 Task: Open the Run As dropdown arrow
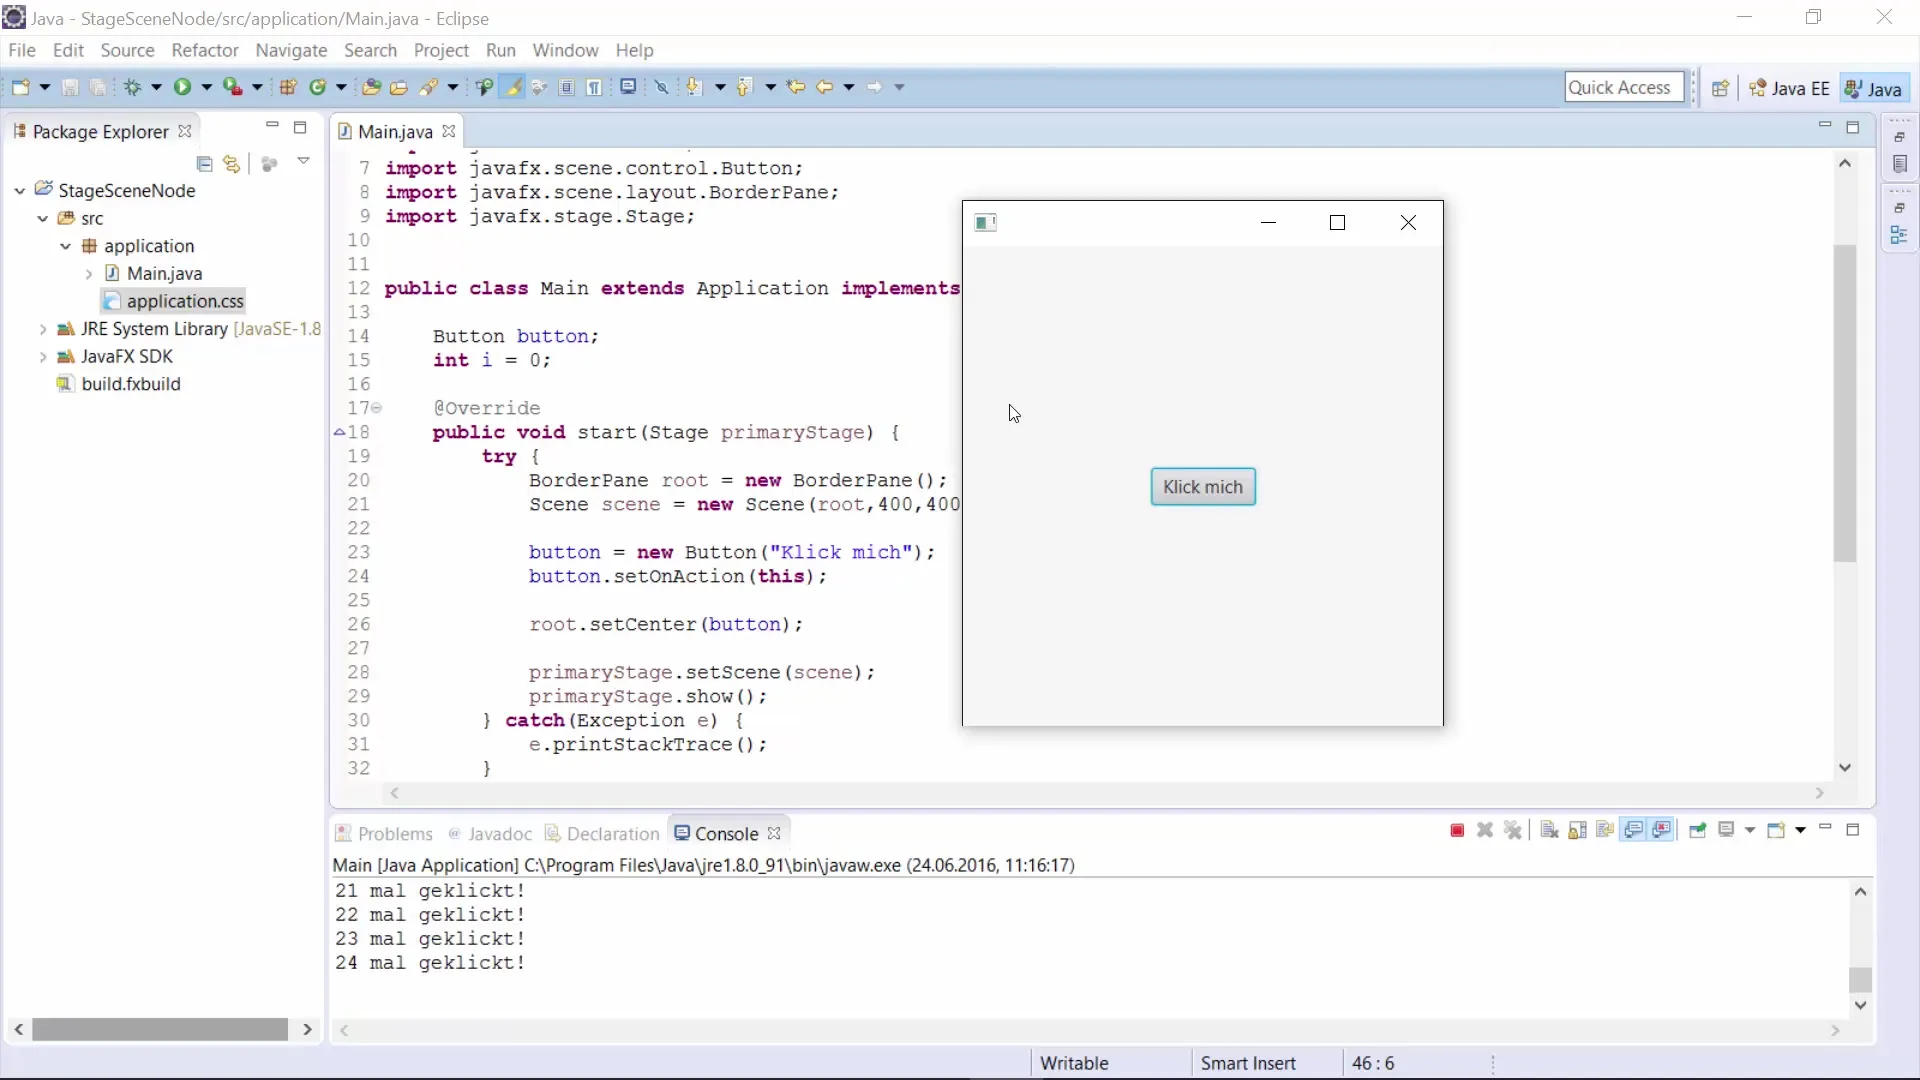point(207,87)
